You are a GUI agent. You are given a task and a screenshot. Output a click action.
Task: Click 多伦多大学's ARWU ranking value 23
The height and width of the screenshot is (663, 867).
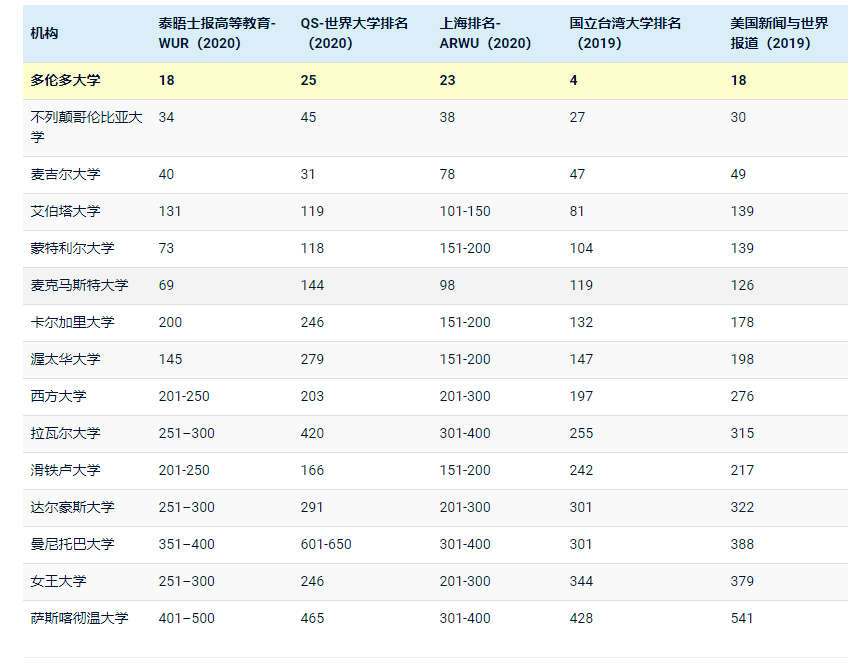pyautogui.click(x=449, y=79)
